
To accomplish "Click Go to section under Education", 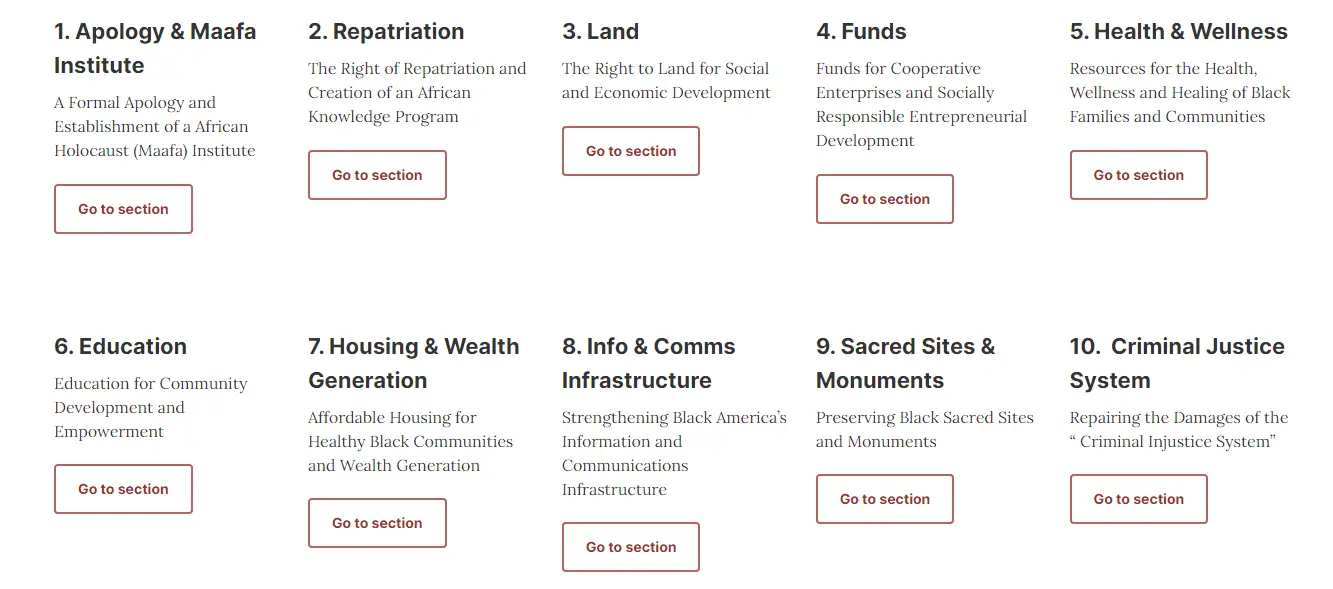I will coord(123,489).
